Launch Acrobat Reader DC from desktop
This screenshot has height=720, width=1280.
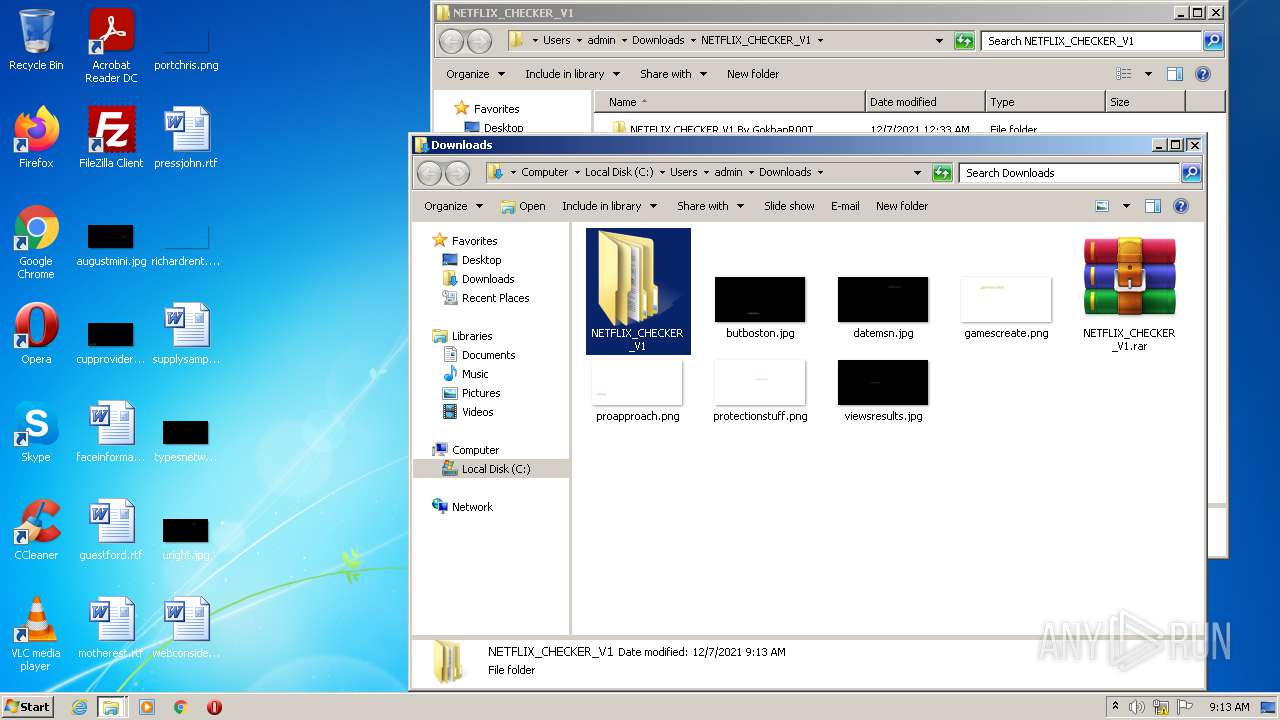[x=111, y=46]
